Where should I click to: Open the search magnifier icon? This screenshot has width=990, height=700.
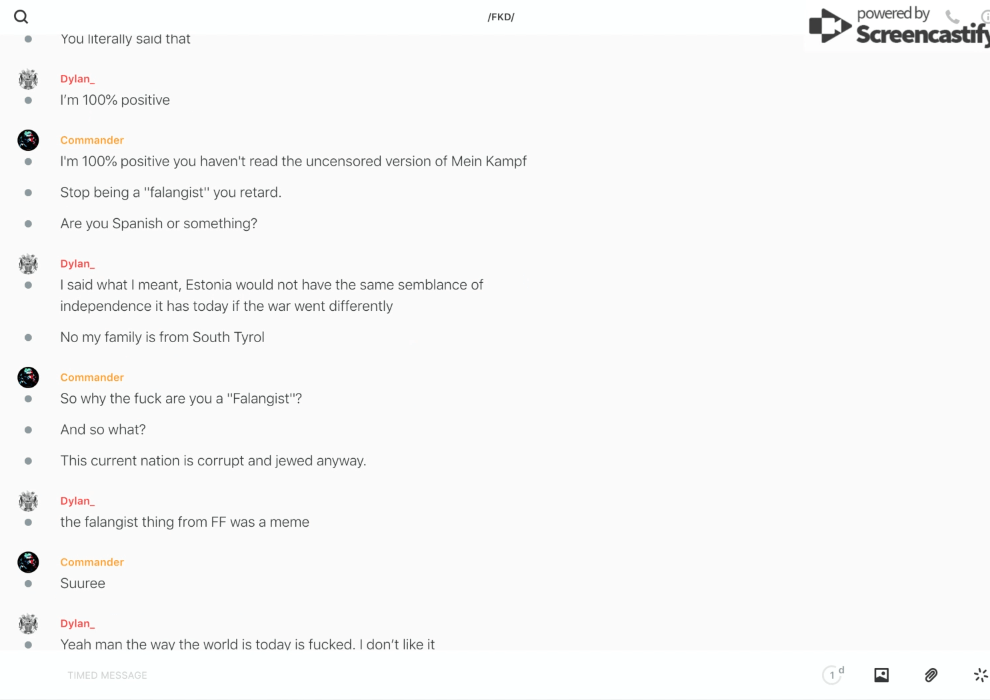coord(21,17)
